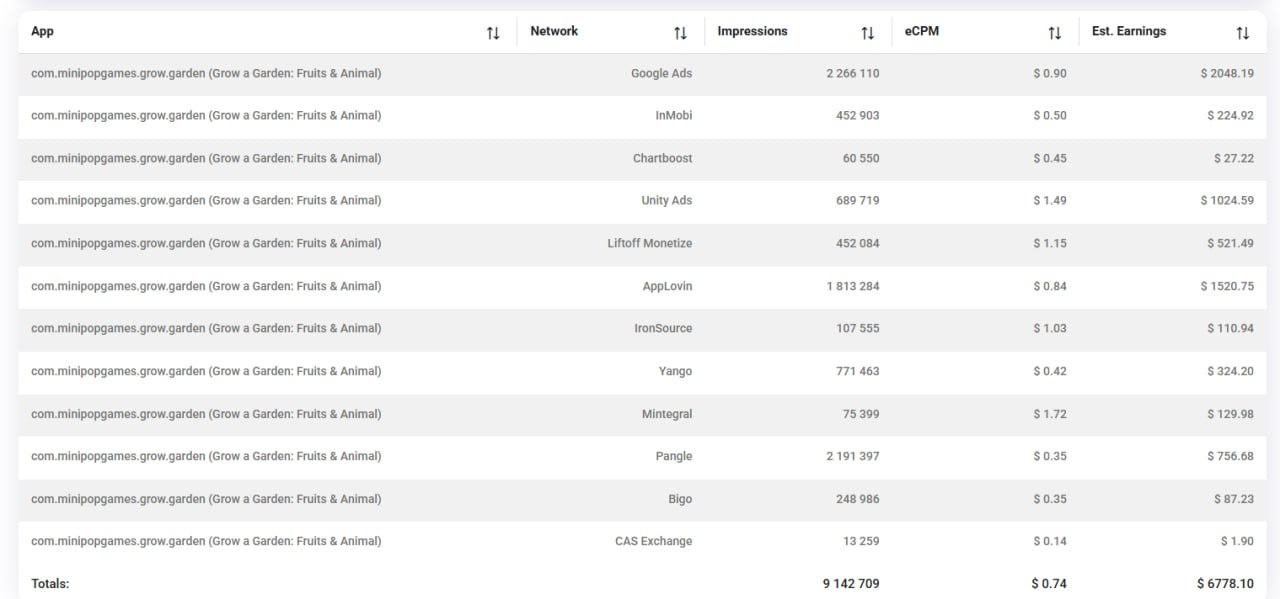This screenshot has height=599, width=1280.
Task: Click the Network column header label
Action: (554, 31)
